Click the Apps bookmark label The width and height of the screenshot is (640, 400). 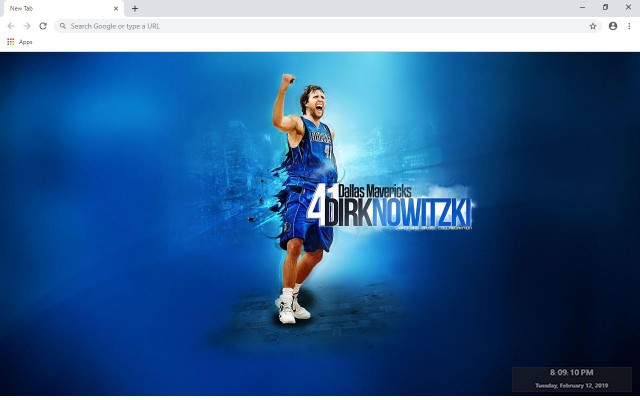tap(25, 42)
